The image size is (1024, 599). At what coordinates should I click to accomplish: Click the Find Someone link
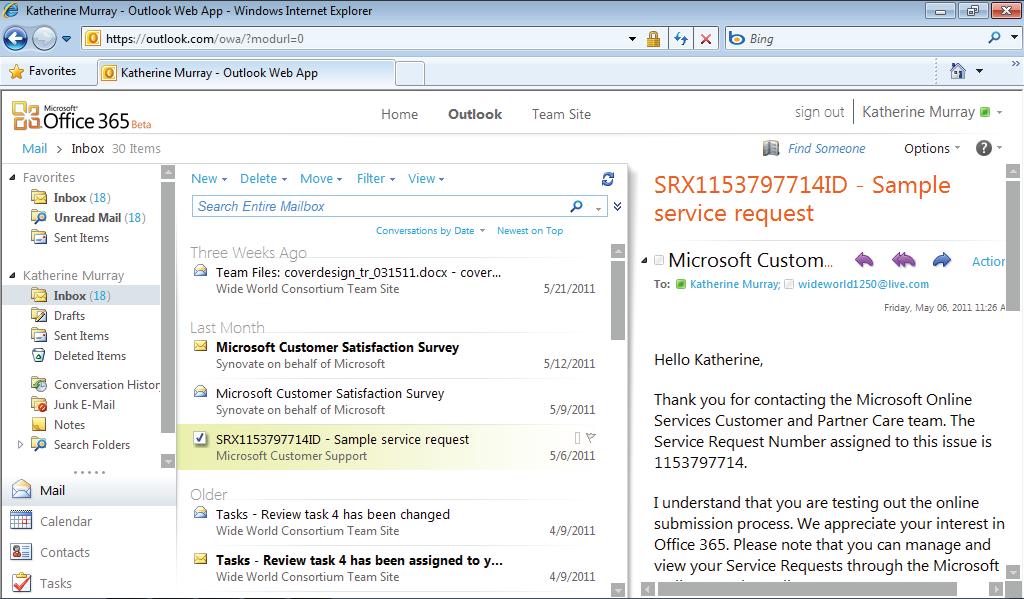click(x=826, y=148)
